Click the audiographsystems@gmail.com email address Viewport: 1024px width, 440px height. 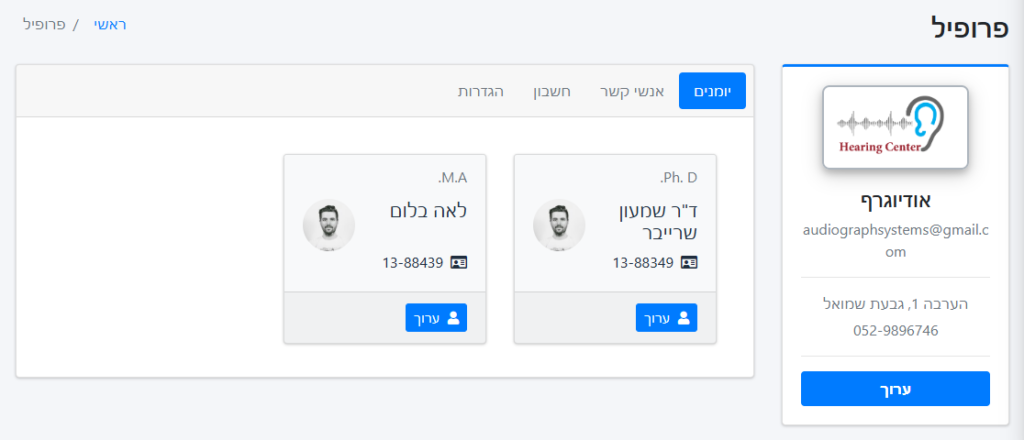tap(895, 241)
